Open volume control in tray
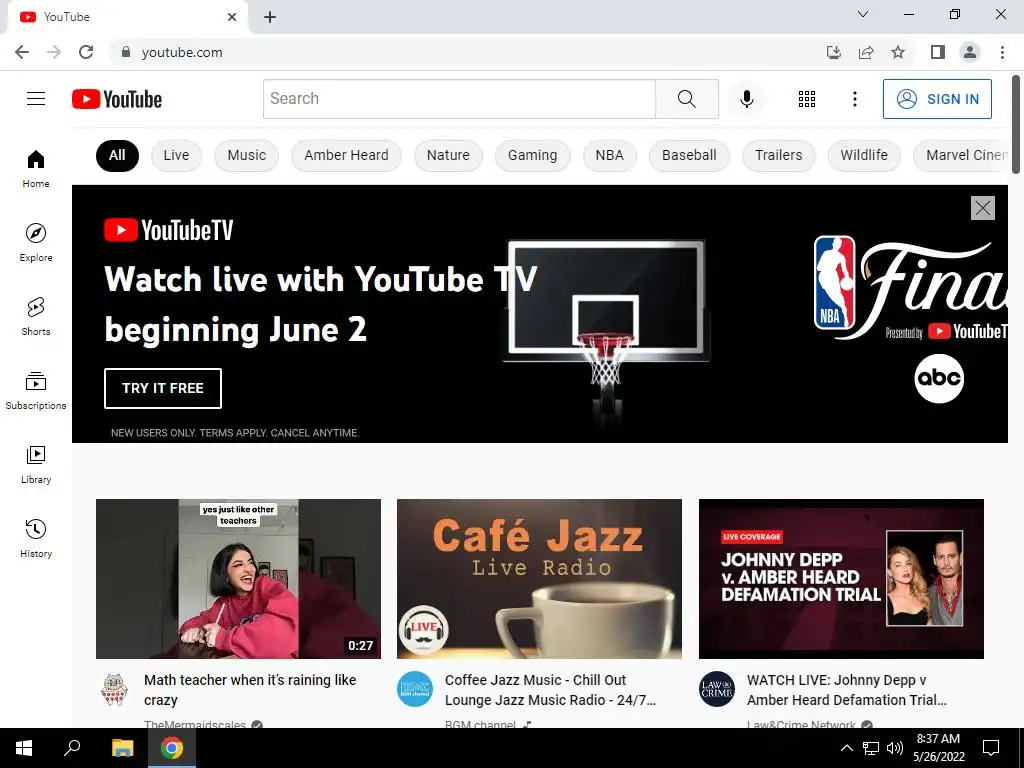1024x768 pixels. pos(895,748)
